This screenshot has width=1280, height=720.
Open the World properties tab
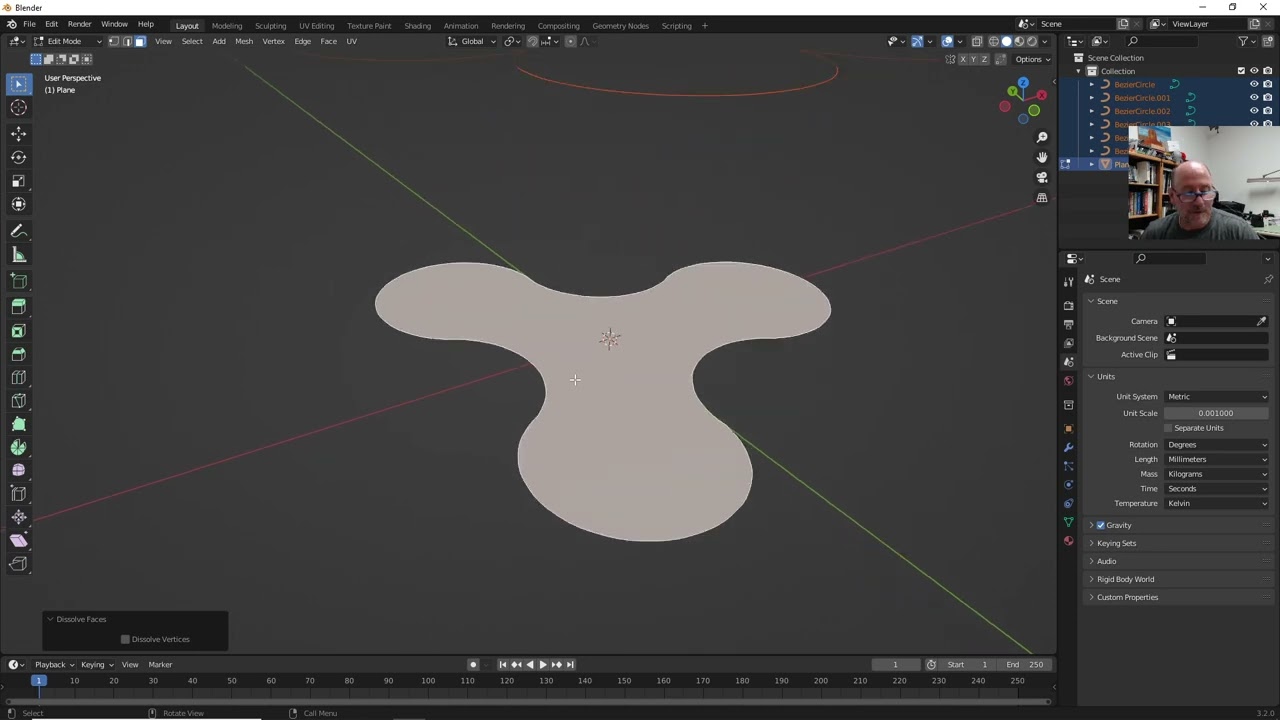1068,380
